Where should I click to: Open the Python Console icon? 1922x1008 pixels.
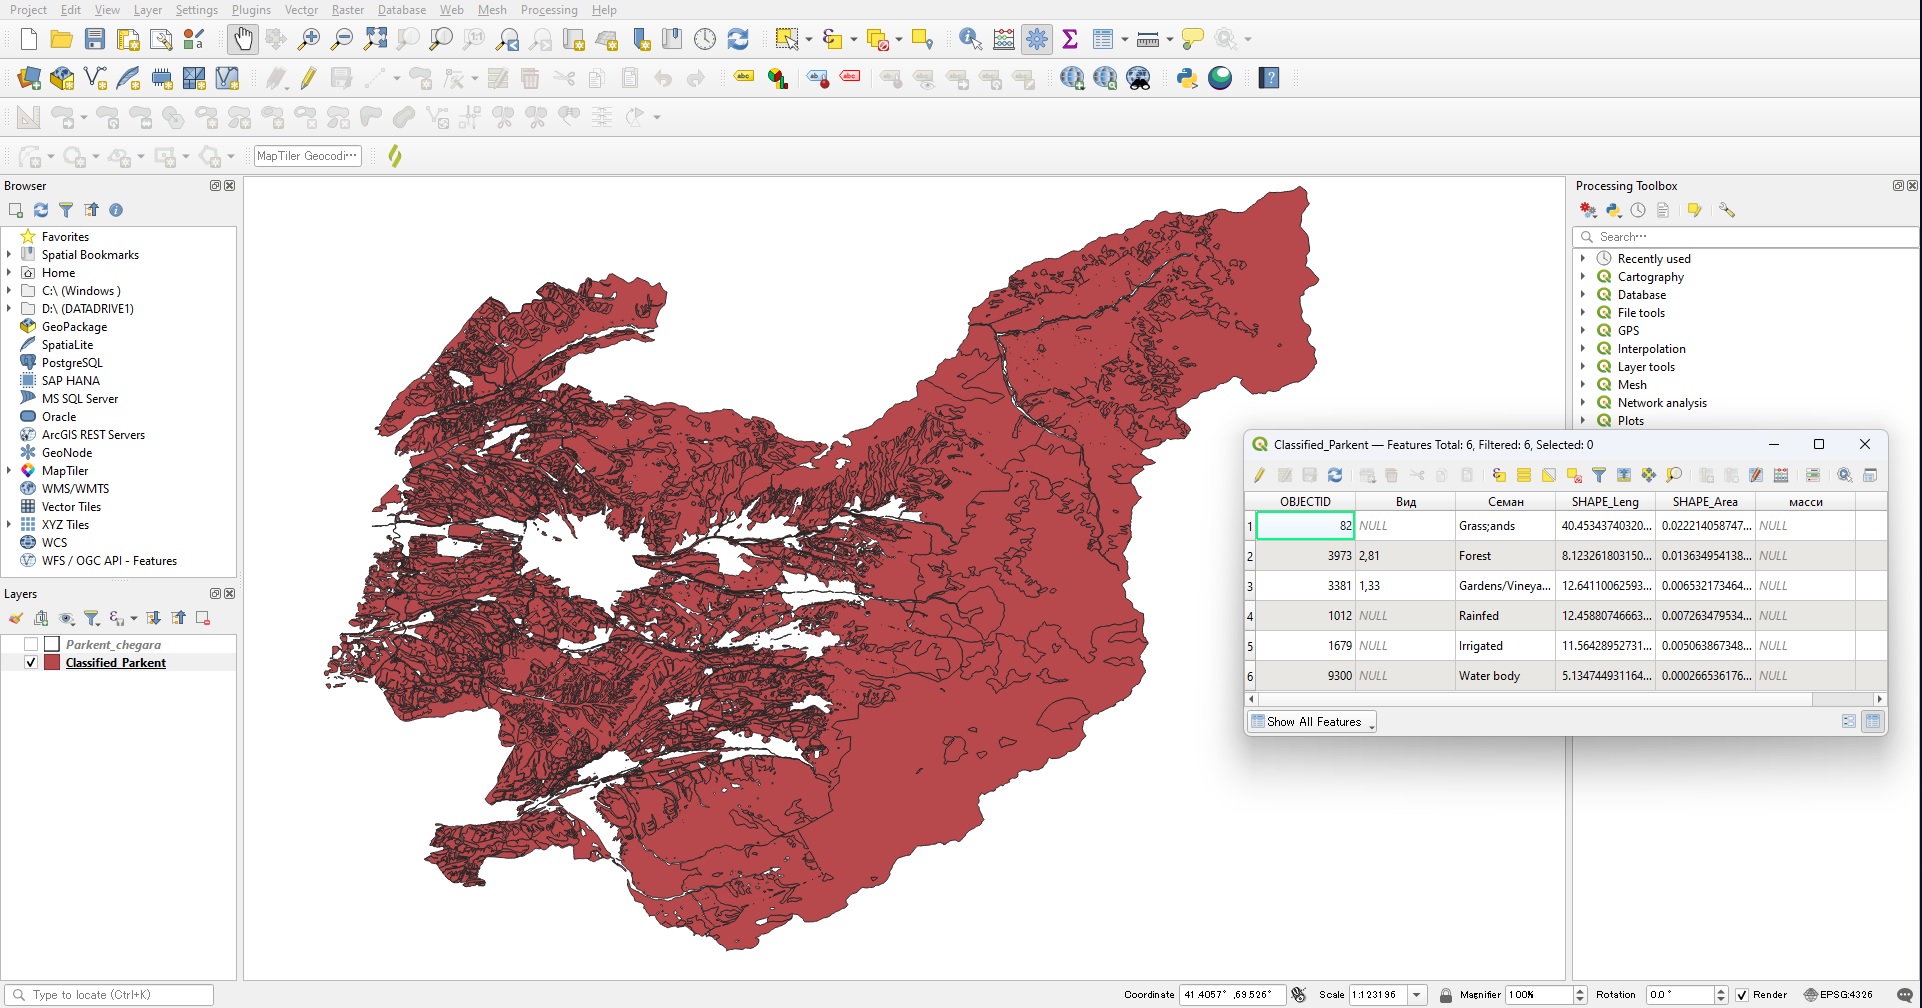coord(1187,78)
